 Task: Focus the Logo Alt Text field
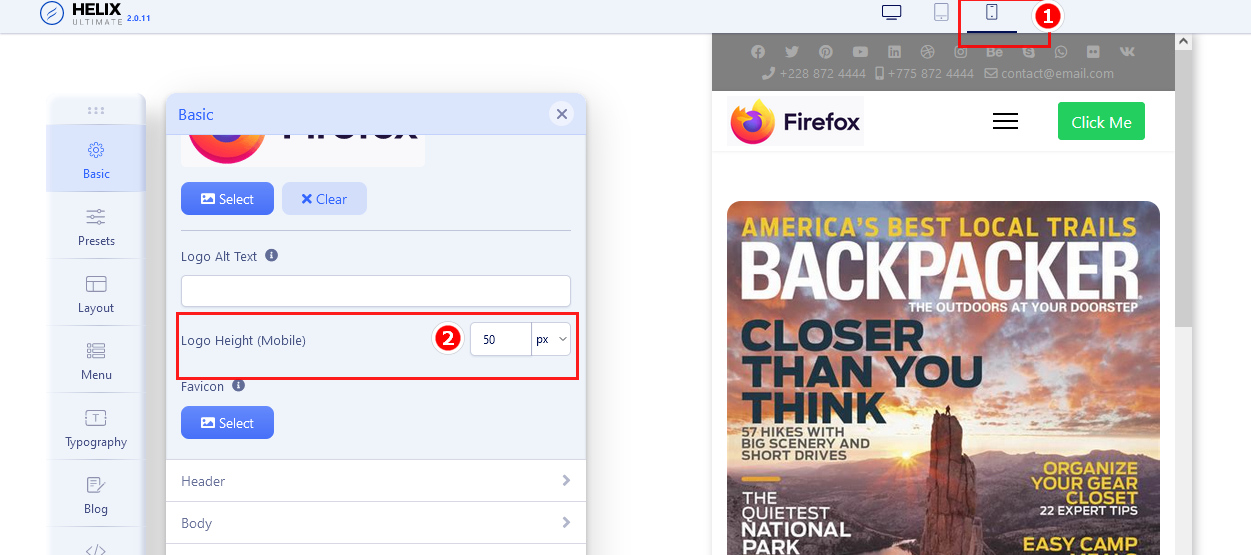point(376,291)
